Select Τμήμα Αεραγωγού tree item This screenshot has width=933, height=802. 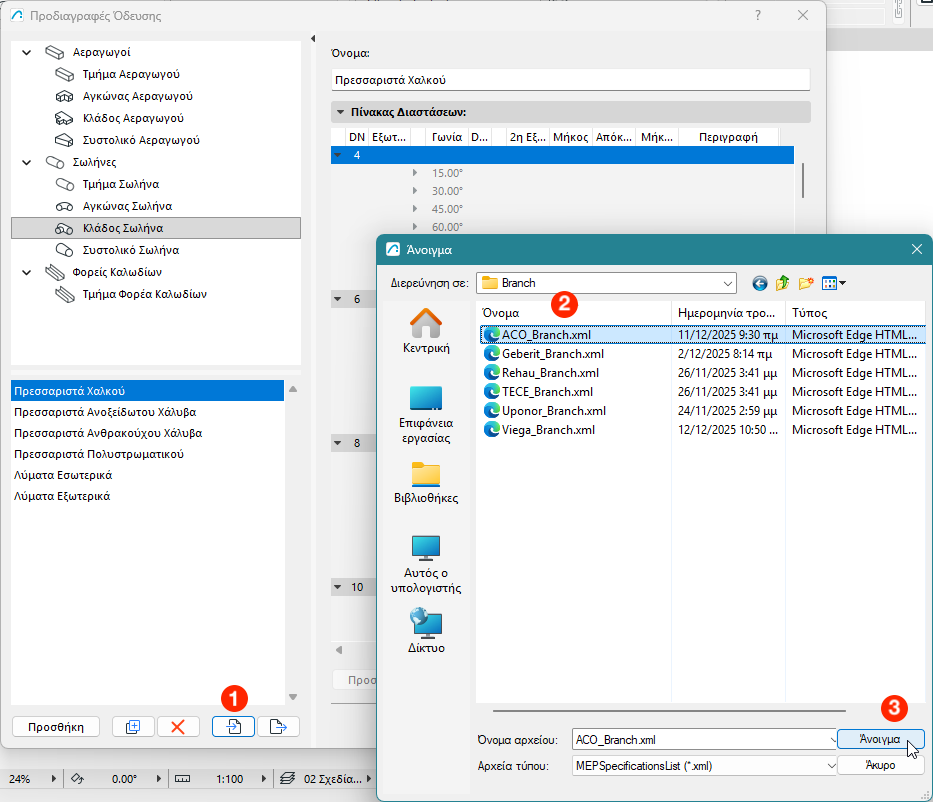tap(131, 74)
